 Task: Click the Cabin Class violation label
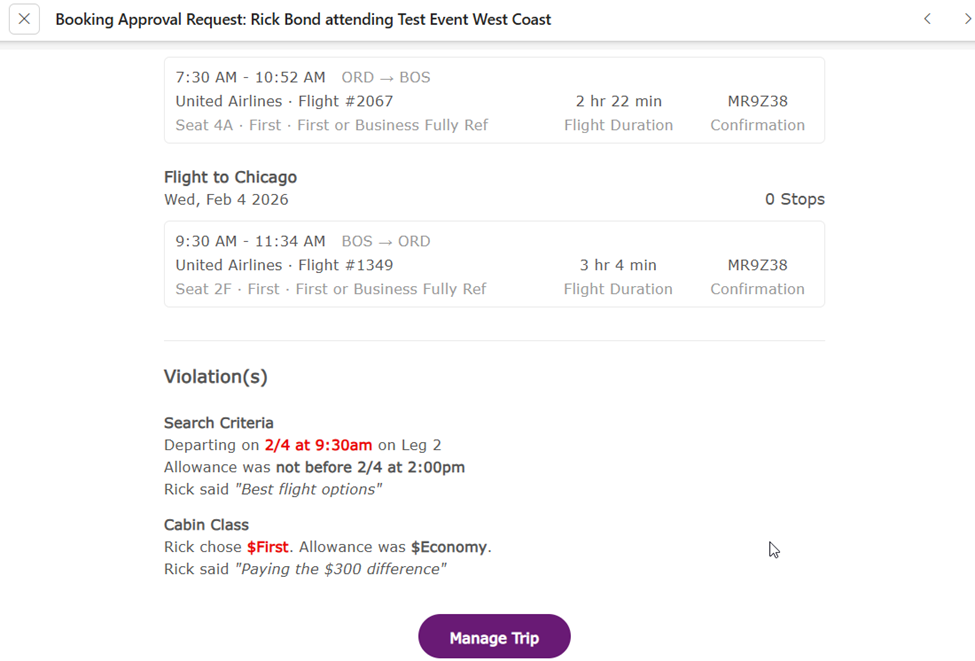tap(206, 525)
